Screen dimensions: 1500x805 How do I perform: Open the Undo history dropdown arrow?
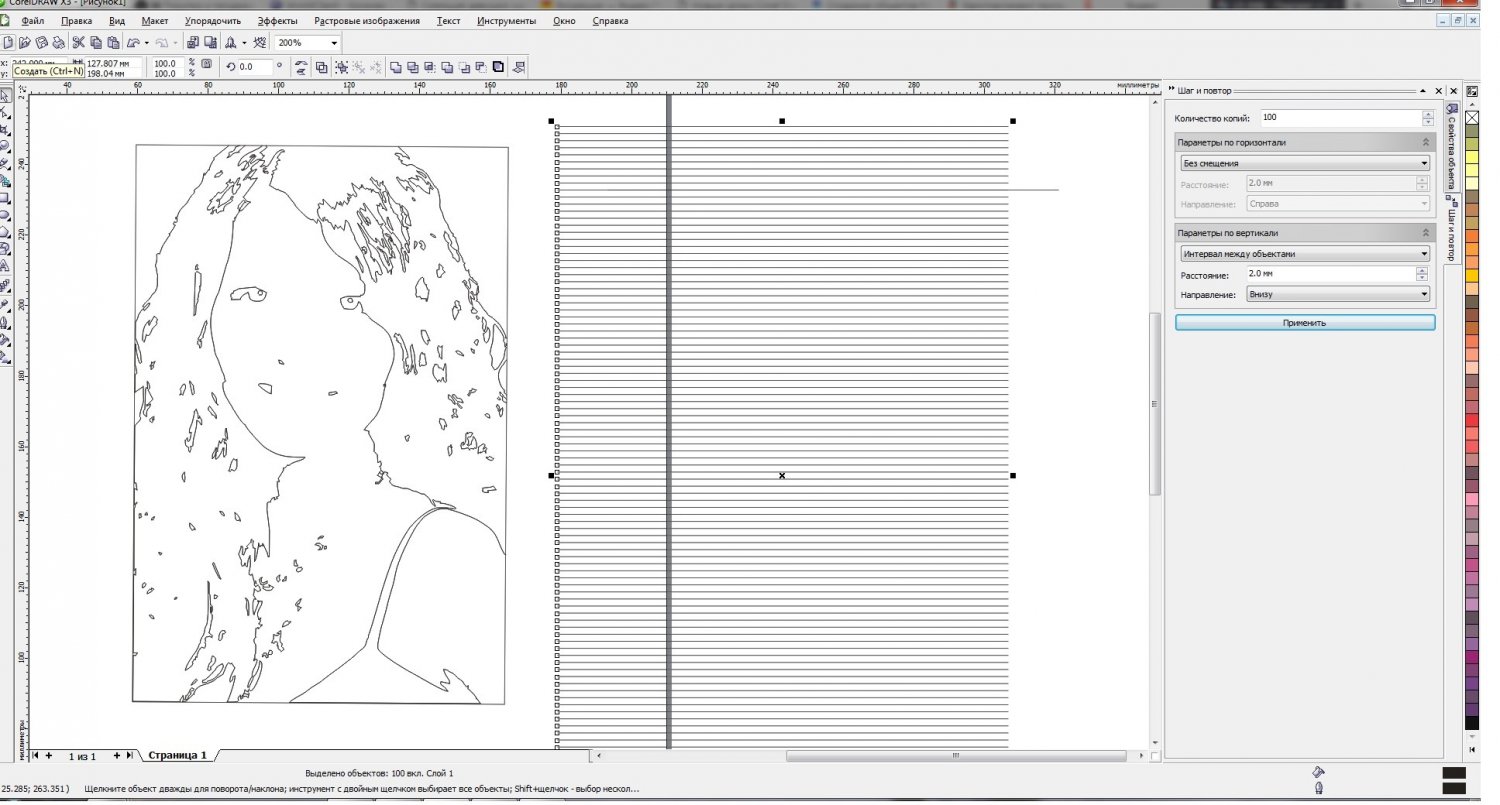coord(147,43)
